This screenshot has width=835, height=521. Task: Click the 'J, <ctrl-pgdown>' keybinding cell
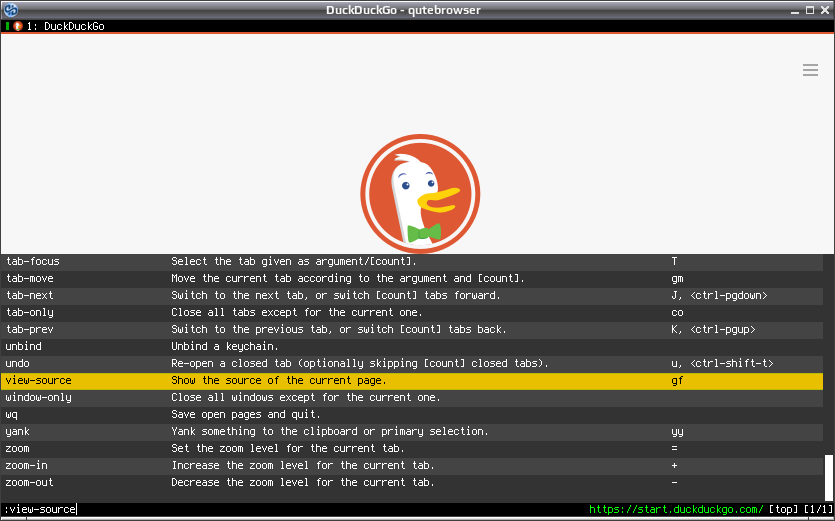(x=719, y=296)
